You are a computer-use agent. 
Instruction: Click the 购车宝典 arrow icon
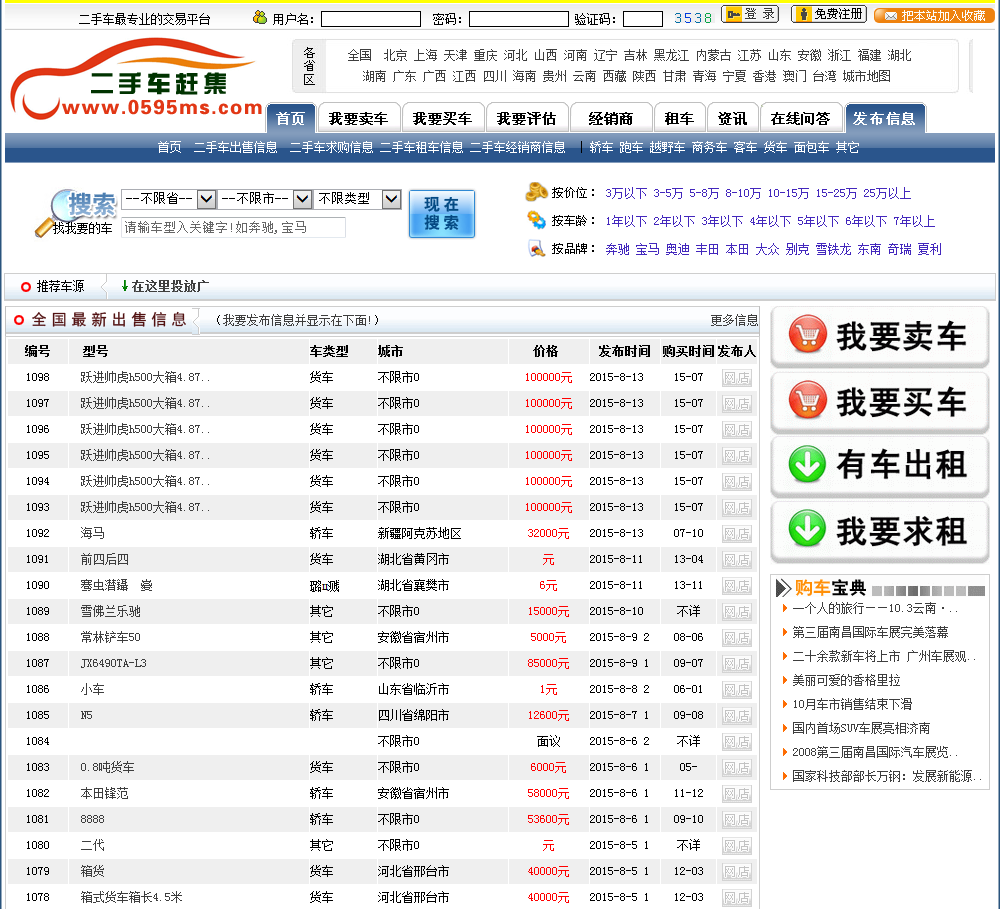click(783, 588)
